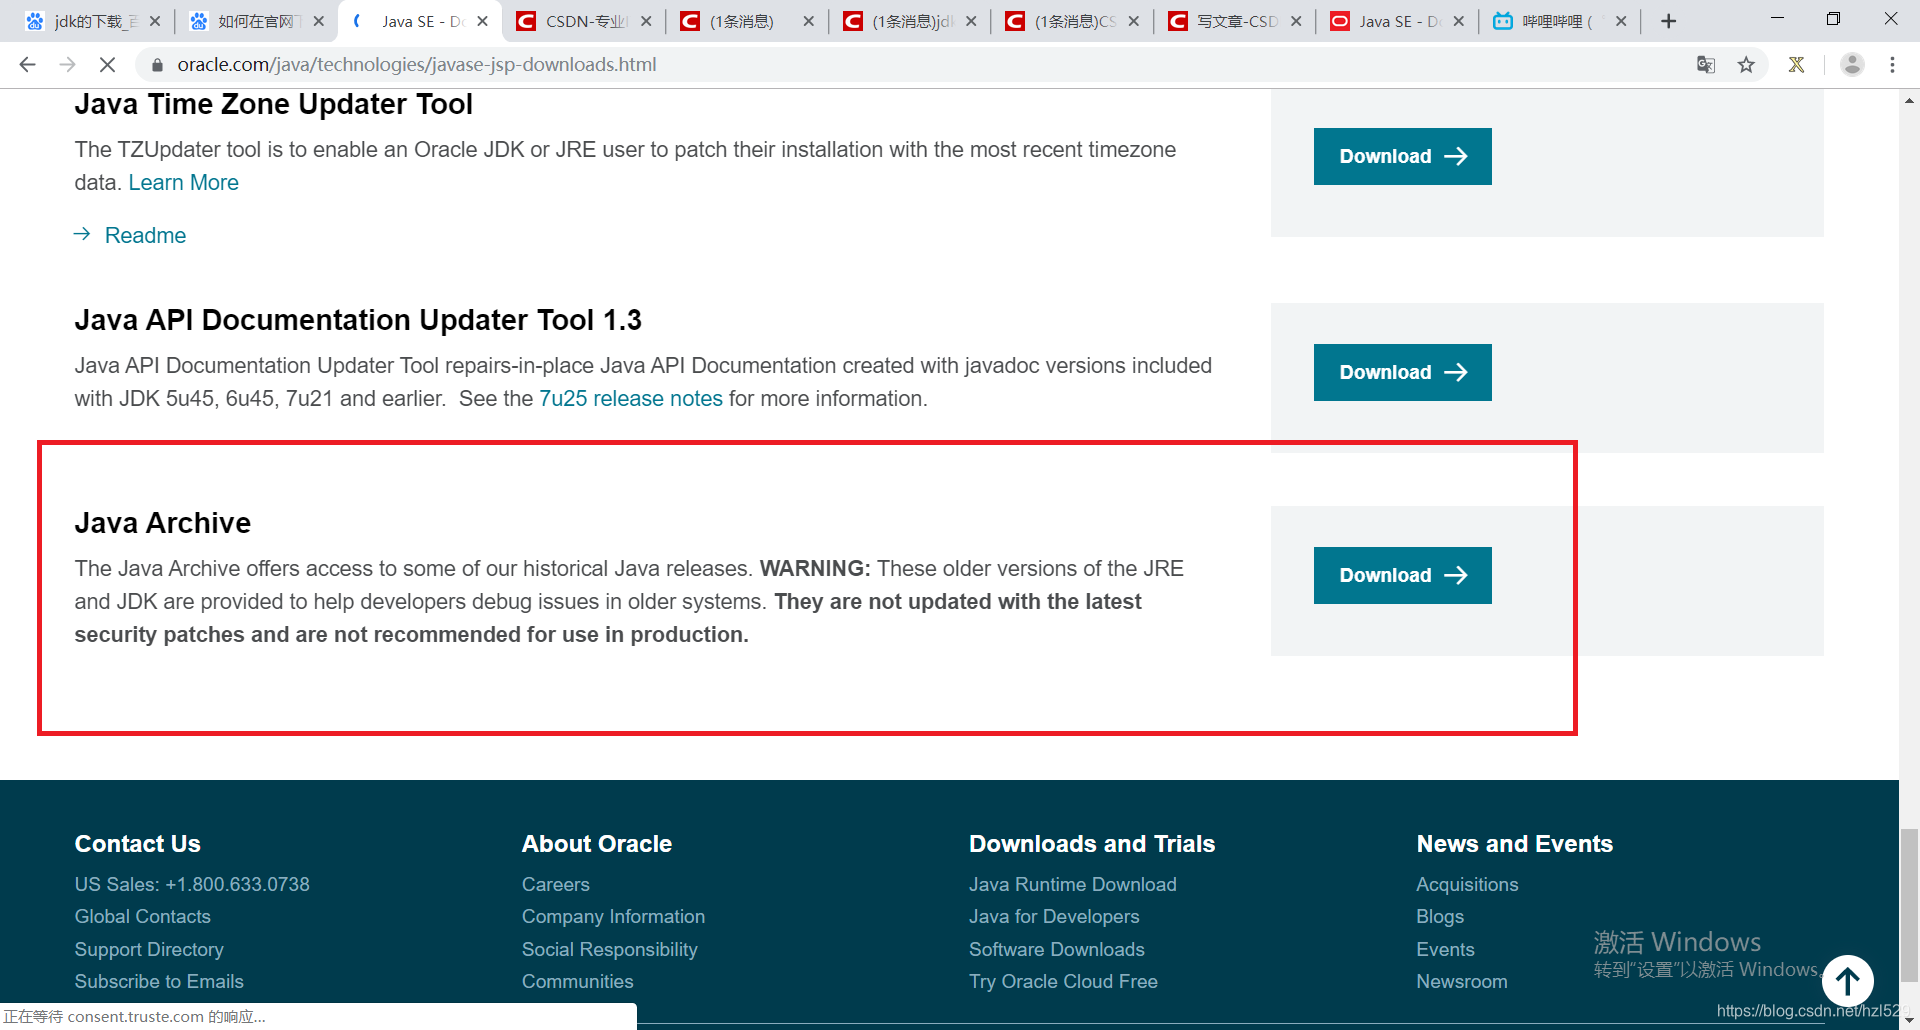Select the 'Downloads and Trials' heading
The image size is (1920, 1030).
(x=1092, y=844)
